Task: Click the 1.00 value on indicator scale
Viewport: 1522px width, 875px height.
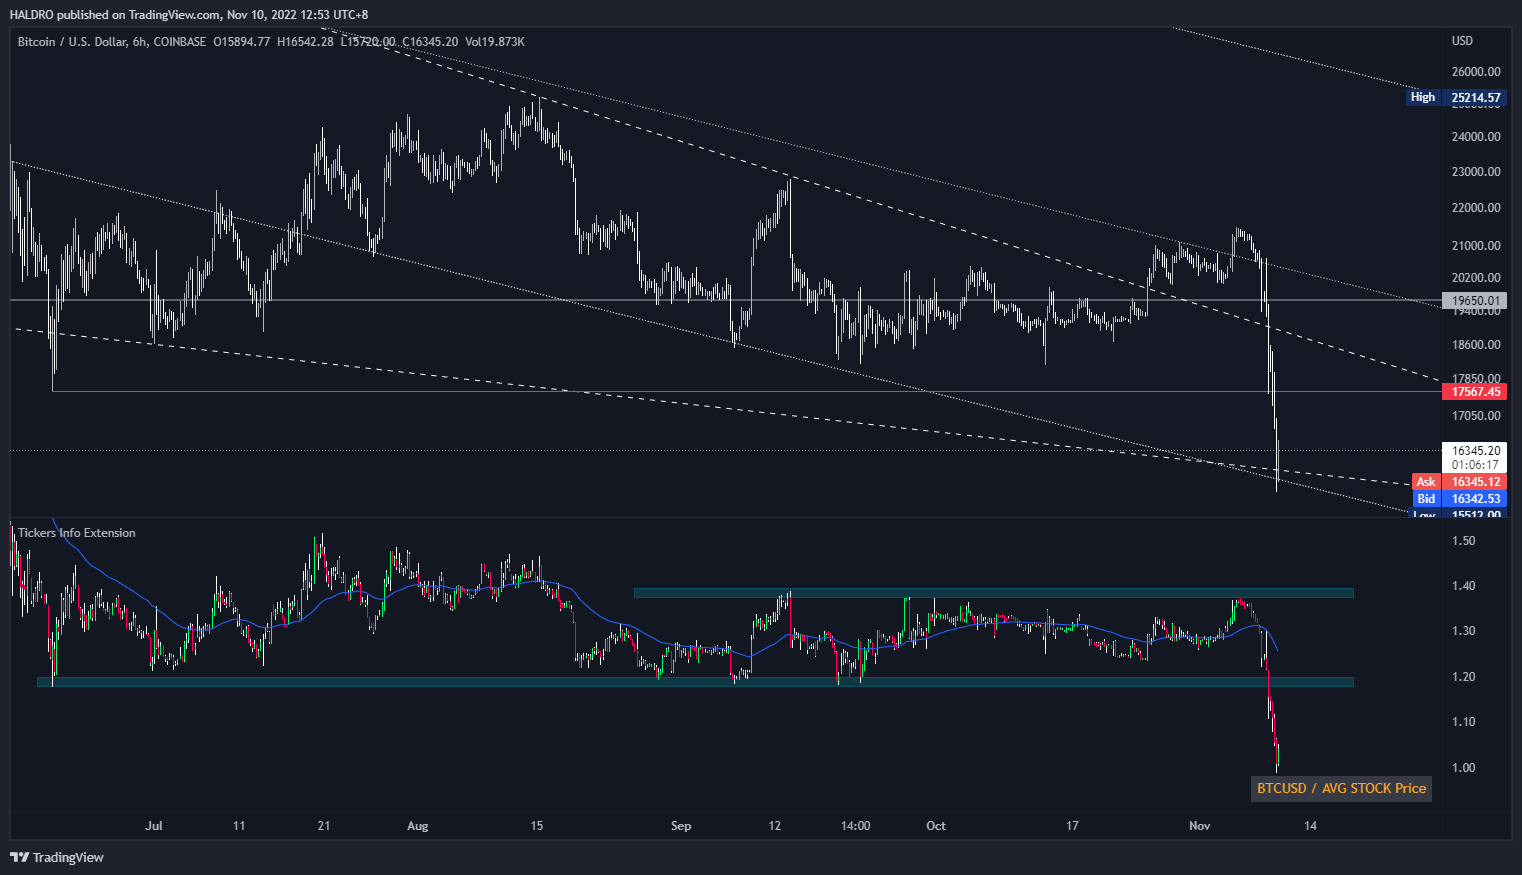Action: click(1463, 768)
